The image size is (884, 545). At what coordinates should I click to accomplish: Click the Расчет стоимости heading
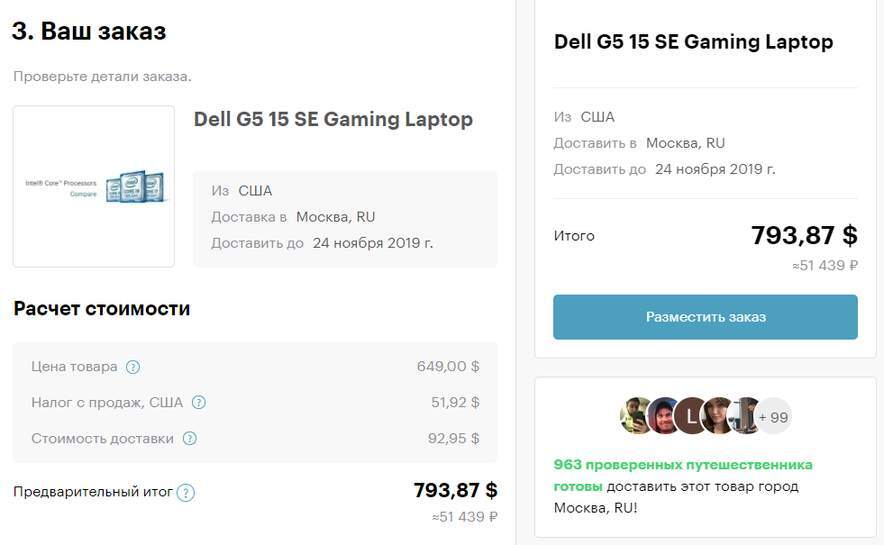point(102,309)
